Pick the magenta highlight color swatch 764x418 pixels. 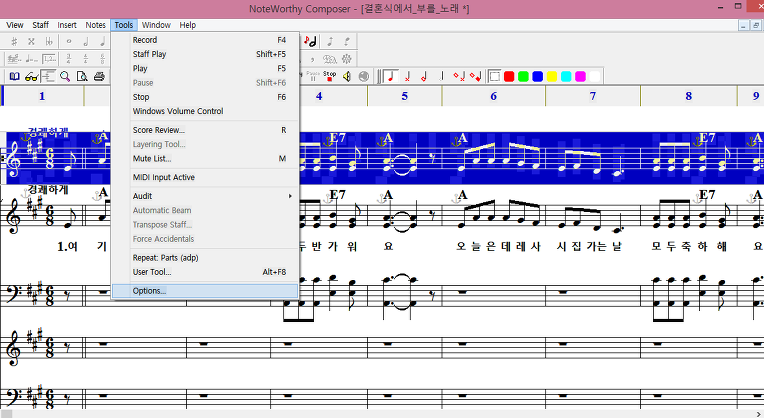coord(580,76)
